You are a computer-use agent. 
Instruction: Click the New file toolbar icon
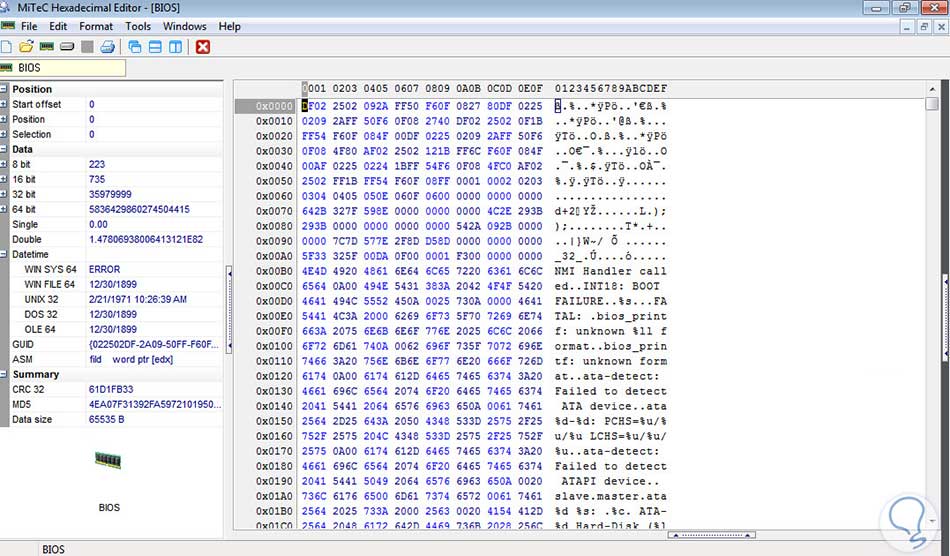8,47
